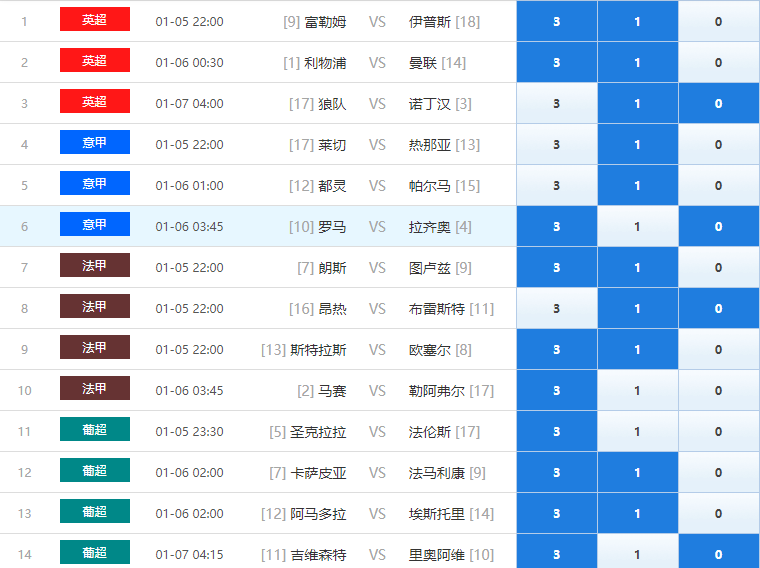
Task: Select kickoff time 01-06 00:30
Action: click(190, 63)
